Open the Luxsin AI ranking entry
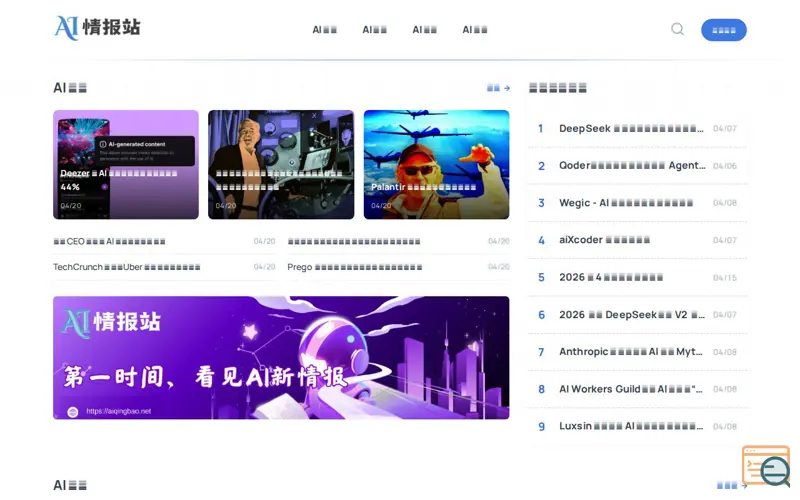 point(638,427)
